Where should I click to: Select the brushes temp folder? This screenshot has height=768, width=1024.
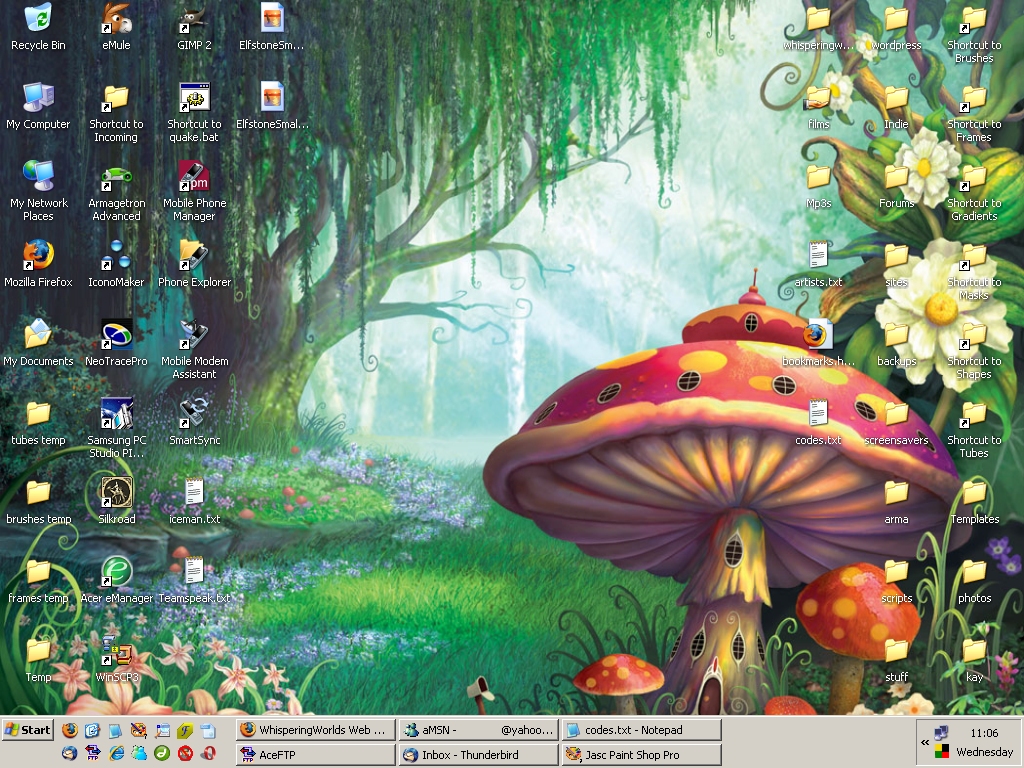[38, 501]
